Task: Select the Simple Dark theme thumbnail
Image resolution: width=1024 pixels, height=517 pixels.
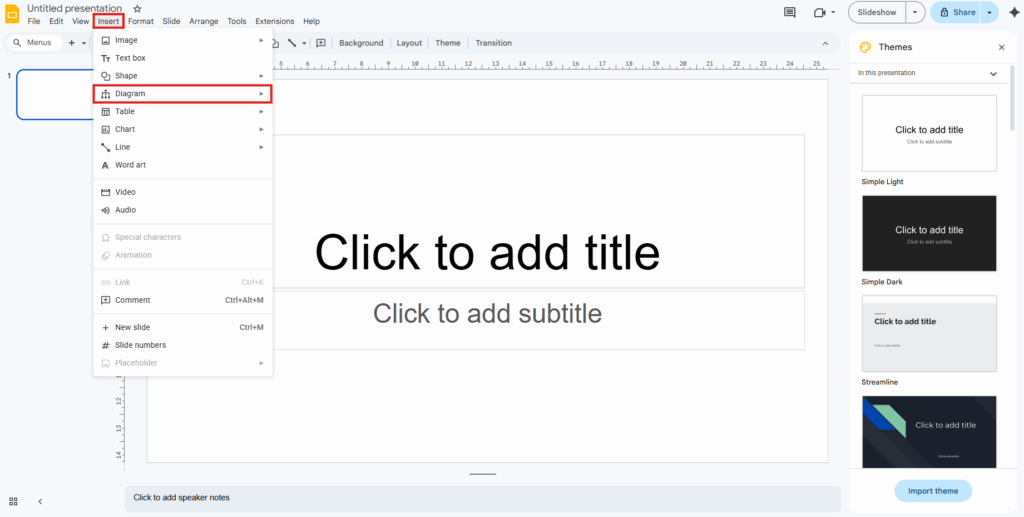Action: tap(929, 233)
